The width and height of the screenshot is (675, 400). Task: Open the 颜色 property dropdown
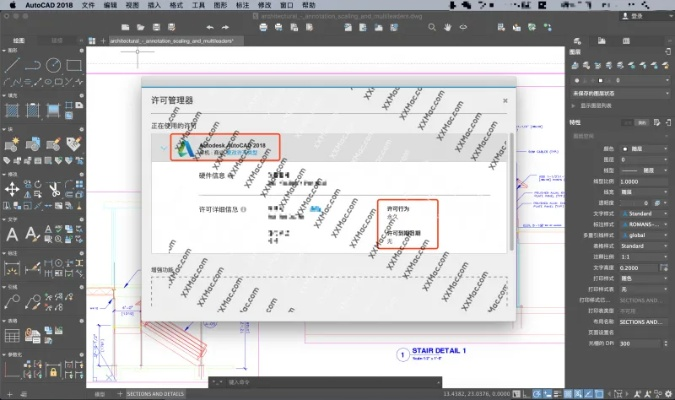638,148
